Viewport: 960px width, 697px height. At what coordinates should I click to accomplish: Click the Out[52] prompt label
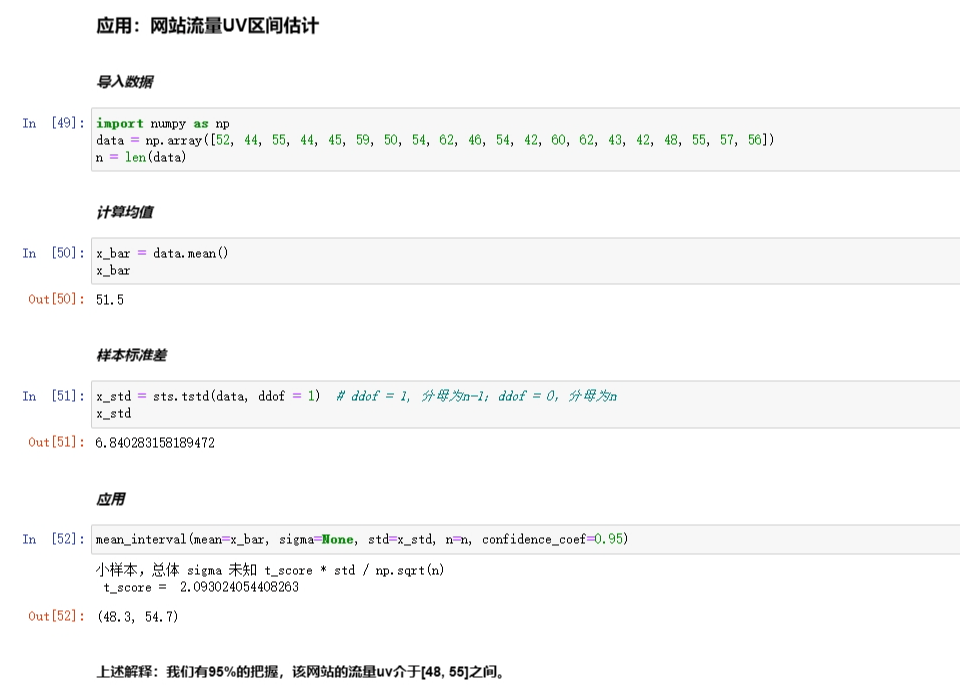point(56,616)
